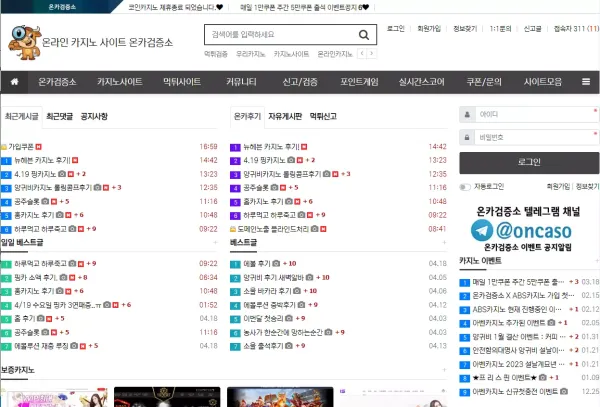Expand 보증카지노 section with plus
The height and width of the screenshot is (407, 600).
[444, 370]
